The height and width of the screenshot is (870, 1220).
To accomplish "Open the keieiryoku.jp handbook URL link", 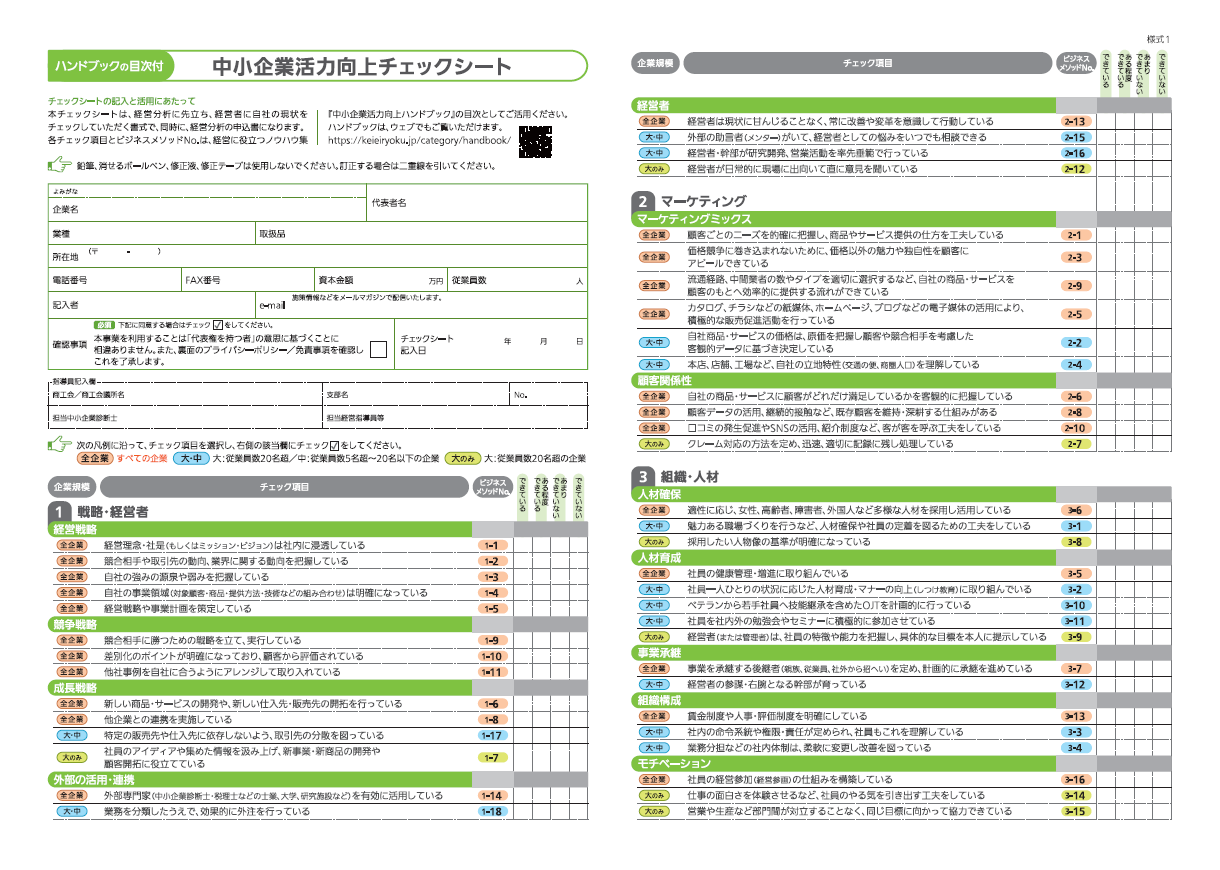I will coord(419,141).
